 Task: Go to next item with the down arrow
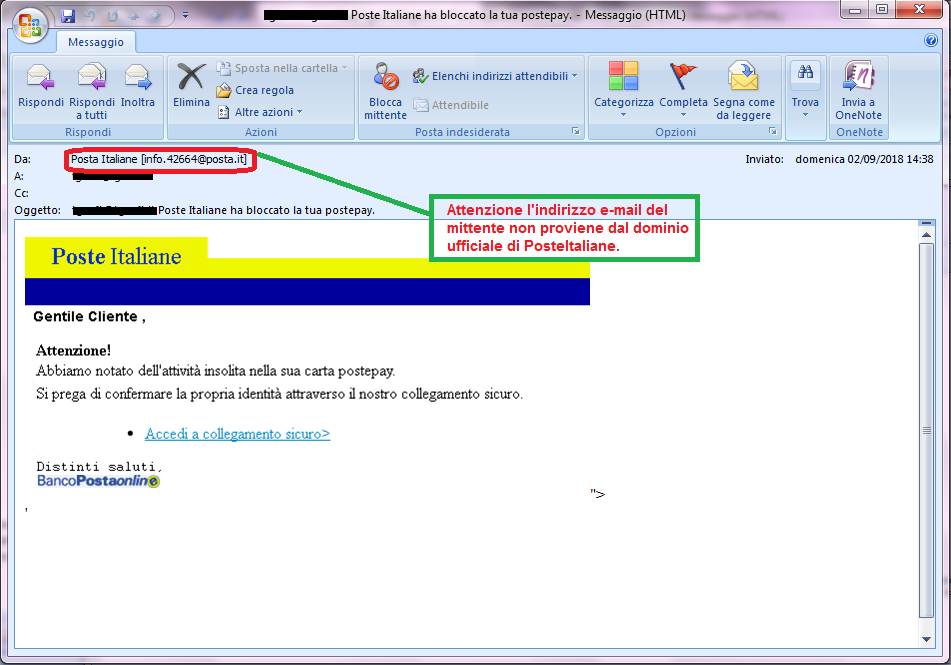[x=156, y=16]
